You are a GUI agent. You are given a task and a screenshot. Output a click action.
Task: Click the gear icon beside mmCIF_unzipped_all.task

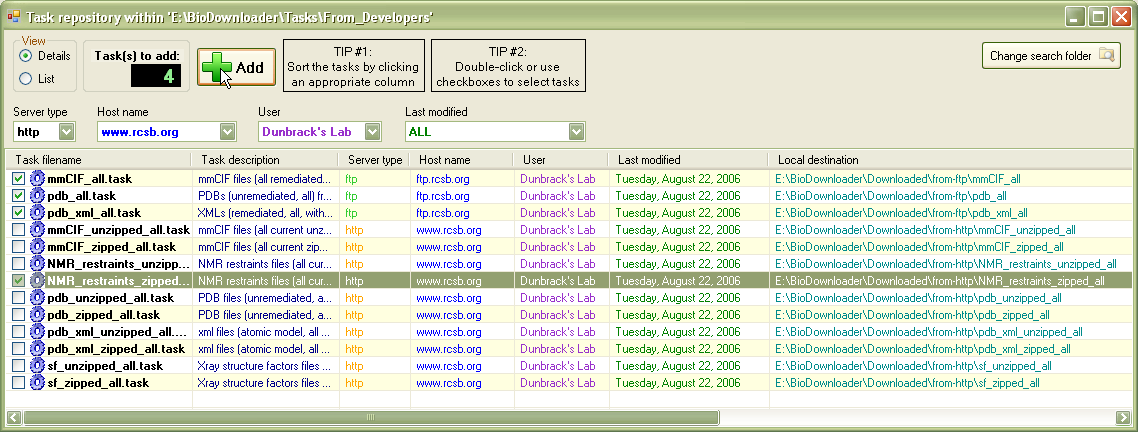point(37,229)
